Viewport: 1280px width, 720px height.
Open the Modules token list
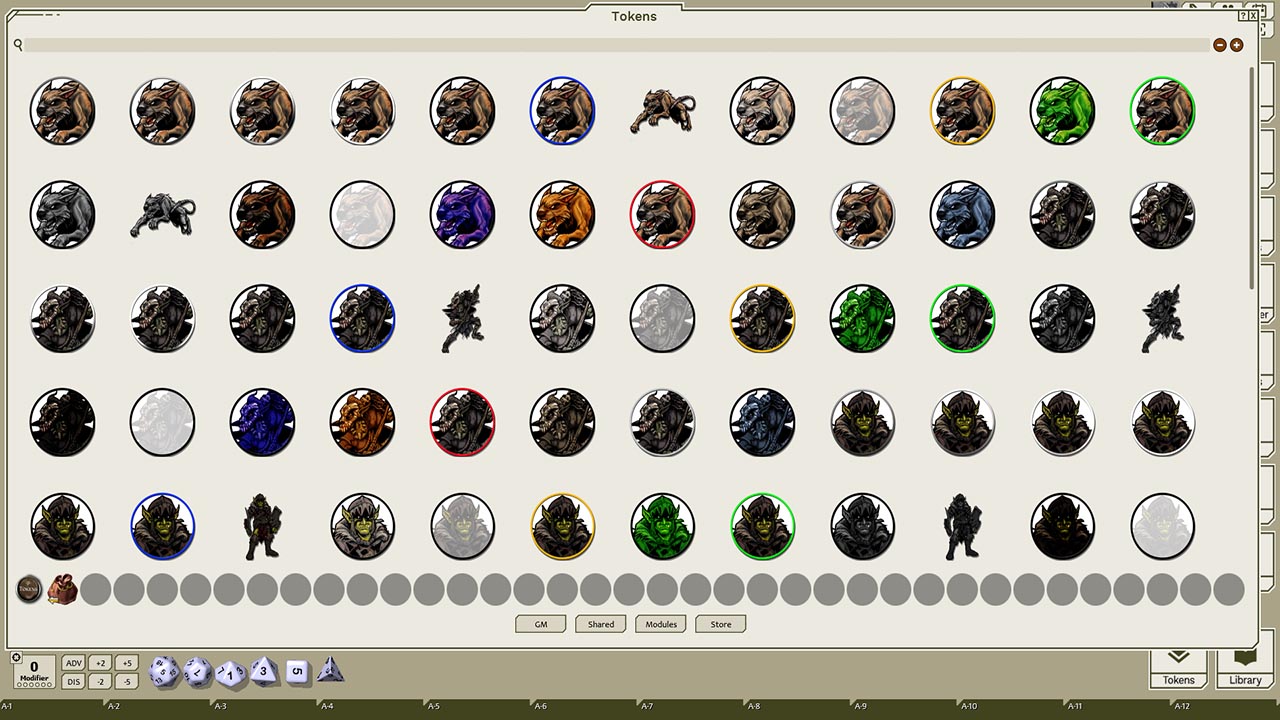[661, 624]
